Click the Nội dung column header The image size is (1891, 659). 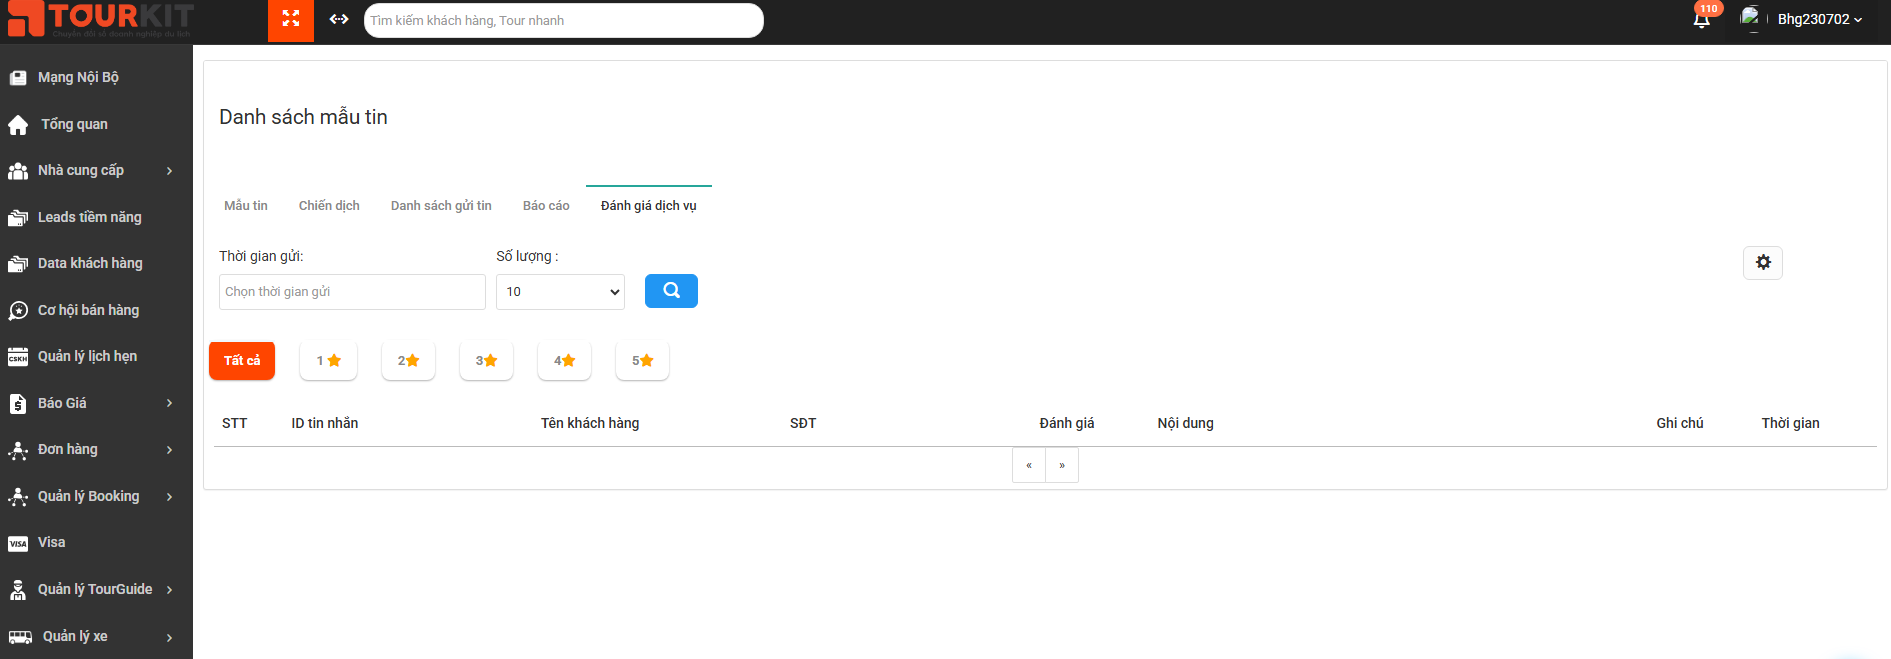1186,424
